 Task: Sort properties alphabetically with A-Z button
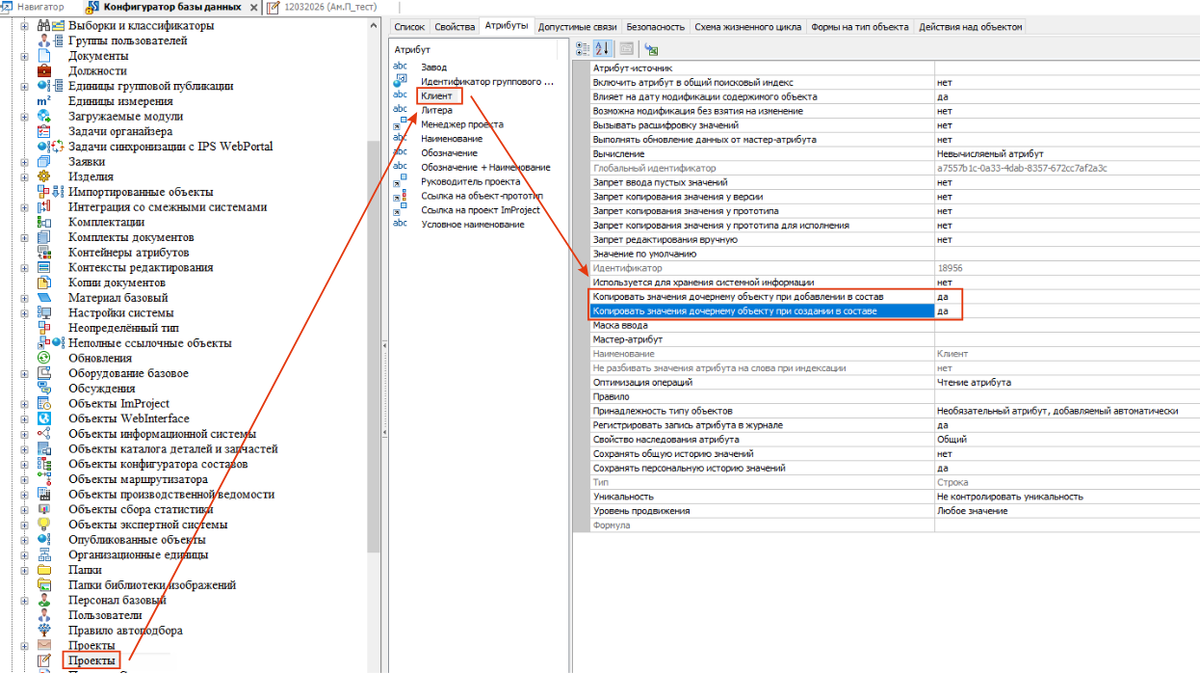(x=602, y=48)
